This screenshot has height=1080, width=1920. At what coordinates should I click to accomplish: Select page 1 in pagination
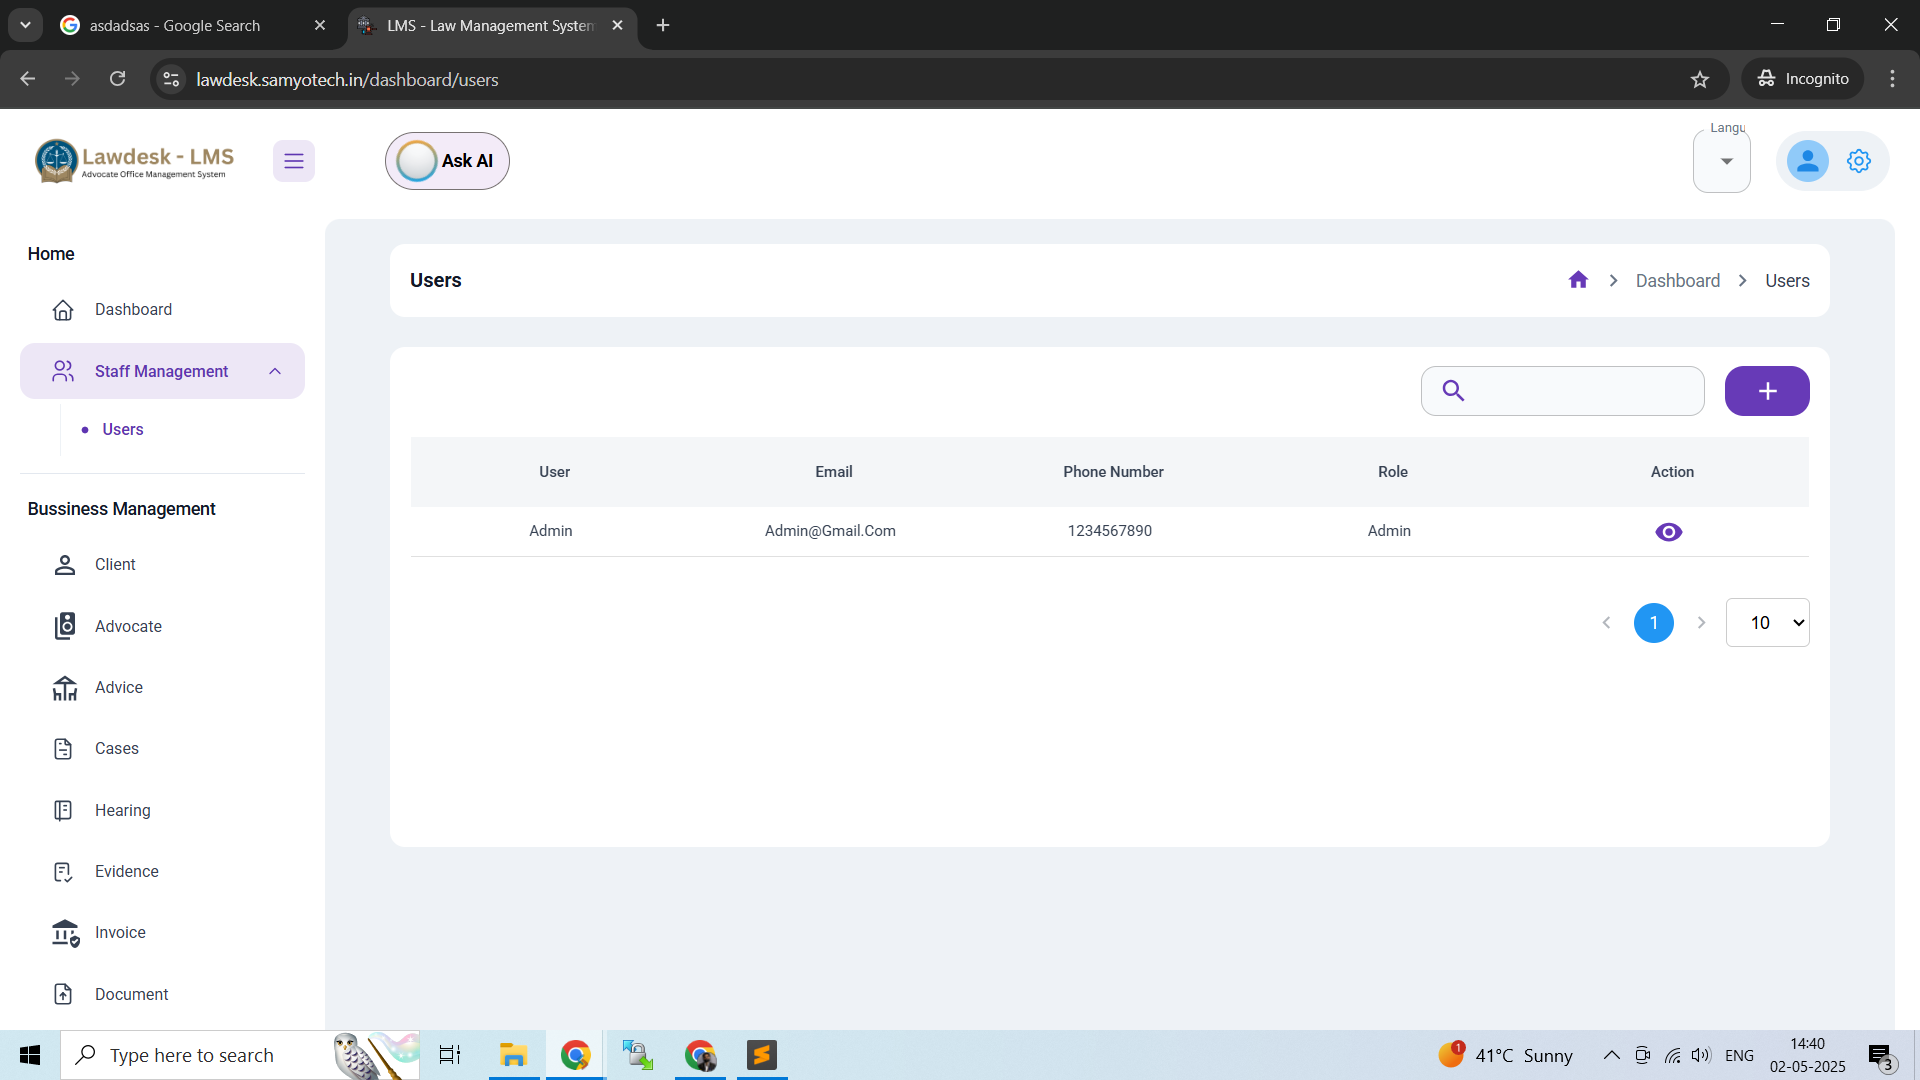click(1654, 622)
